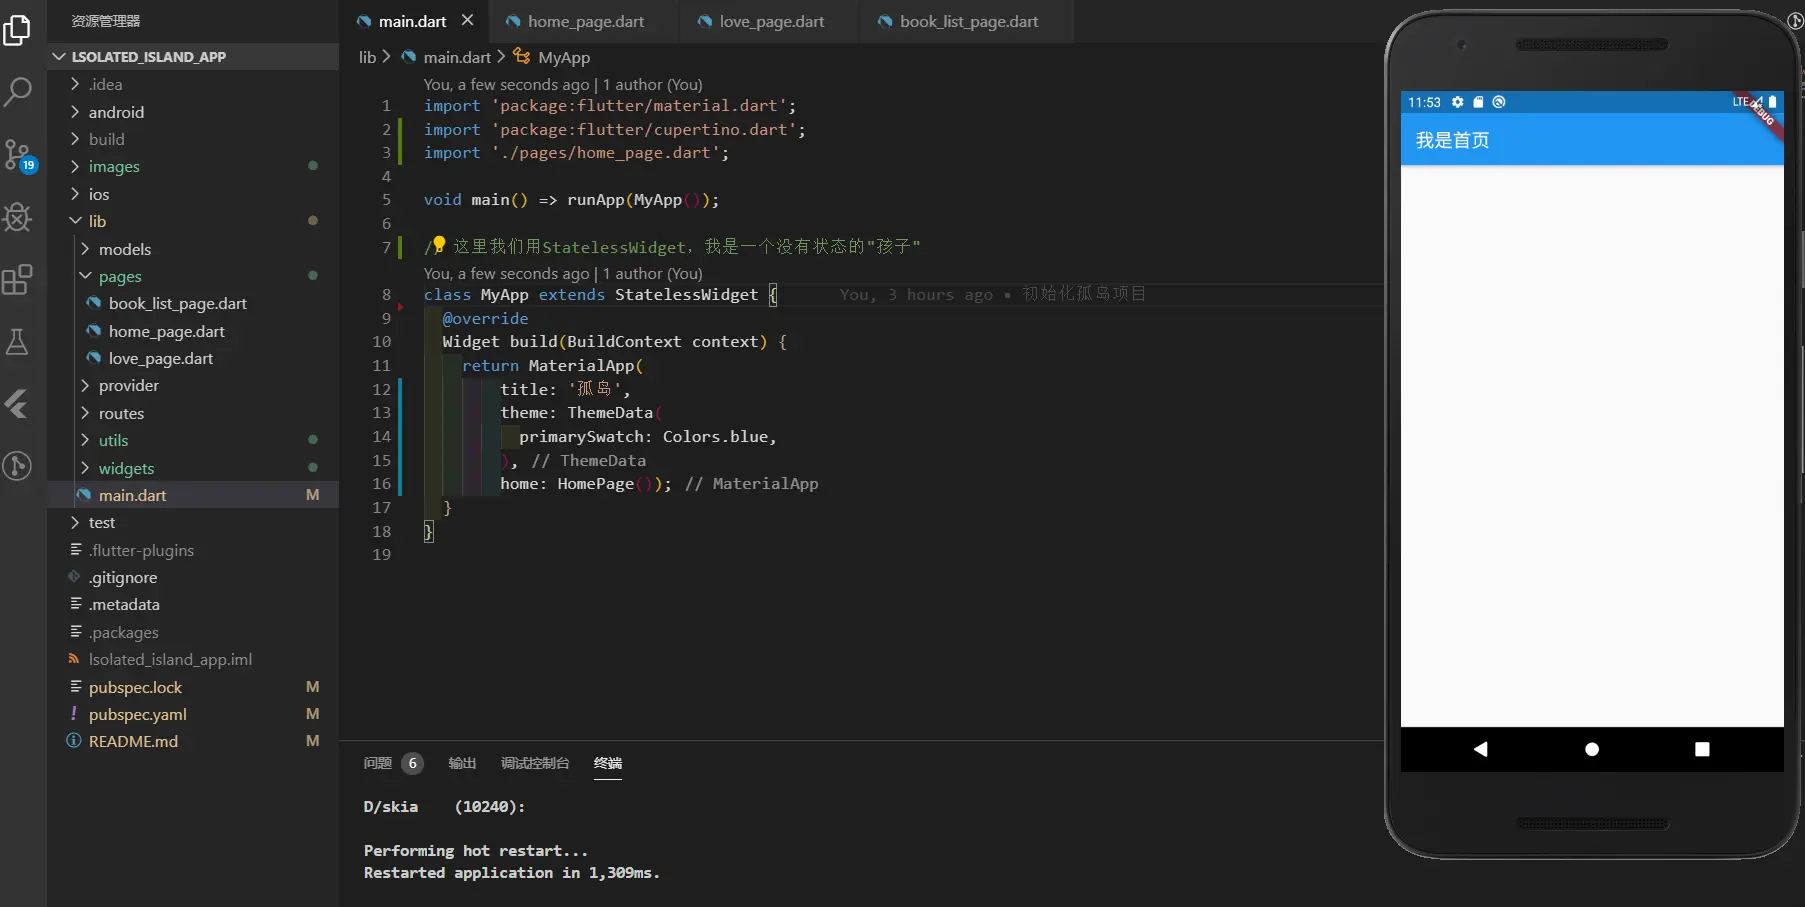Click the lightbulb quick-fix icon on line 7
Image resolution: width=1805 pixels, height=907 pixels.
[x=438, y=244]
